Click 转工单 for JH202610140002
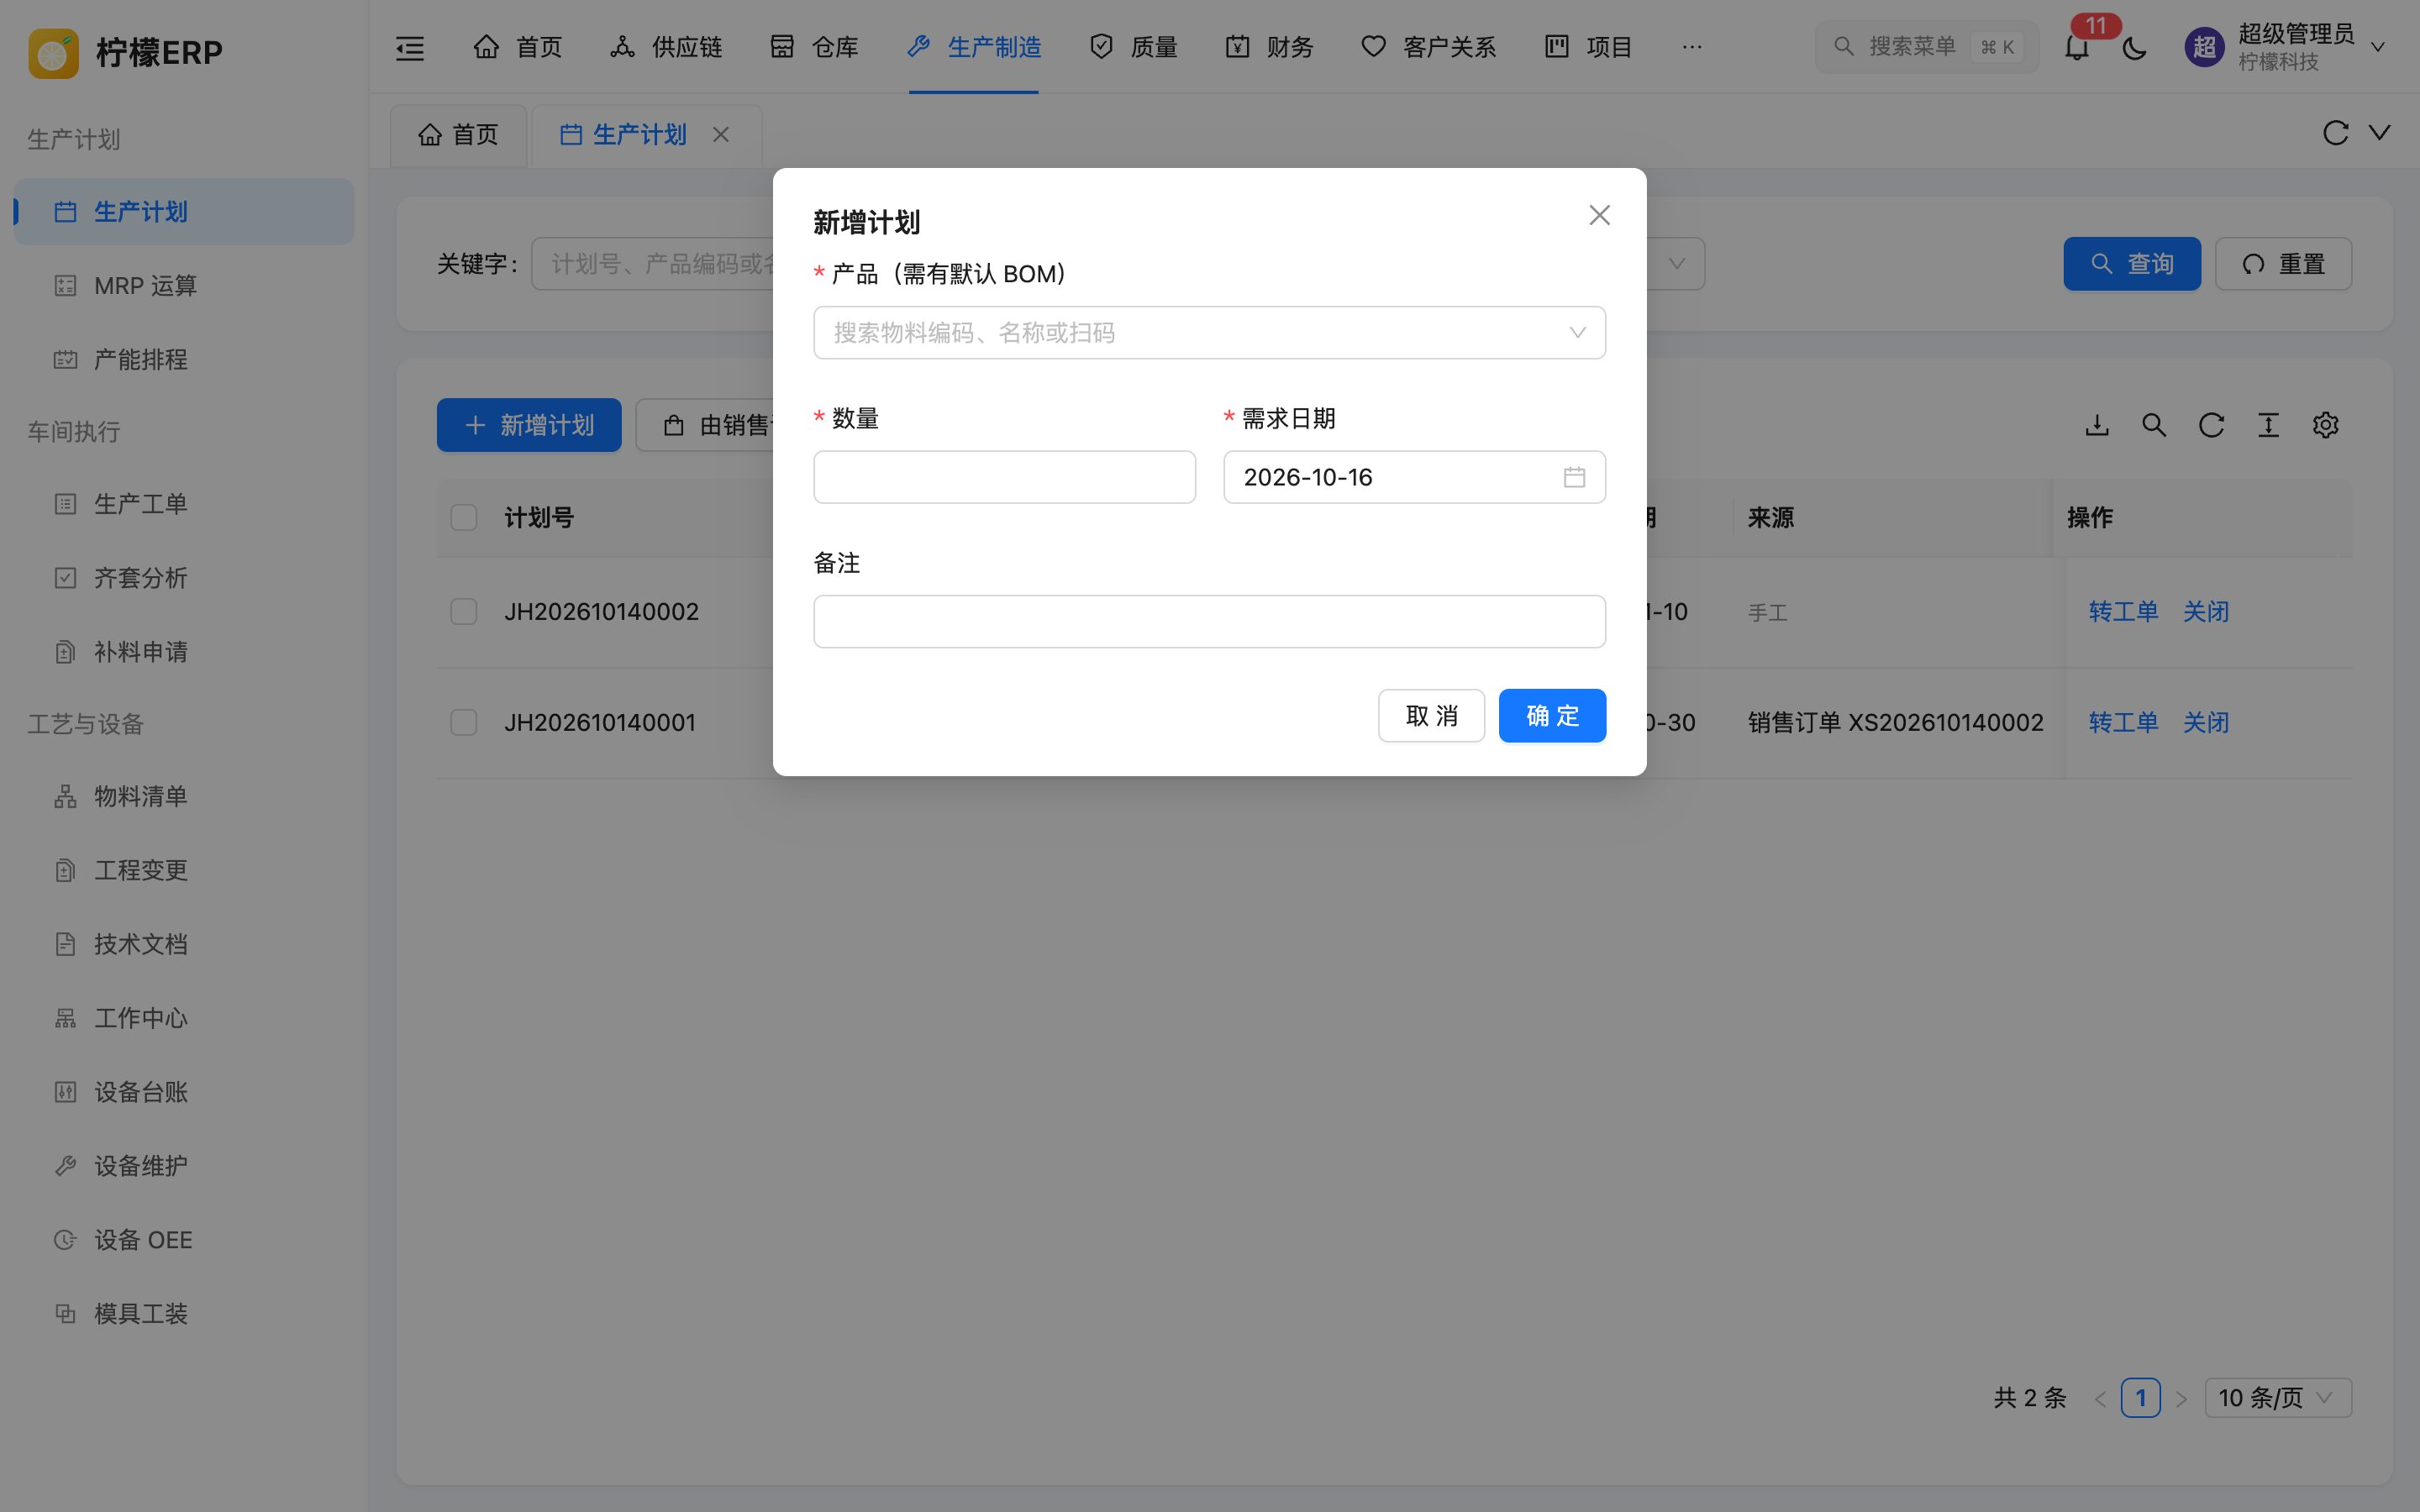2420x1512 pixels. coord(2123,611)
